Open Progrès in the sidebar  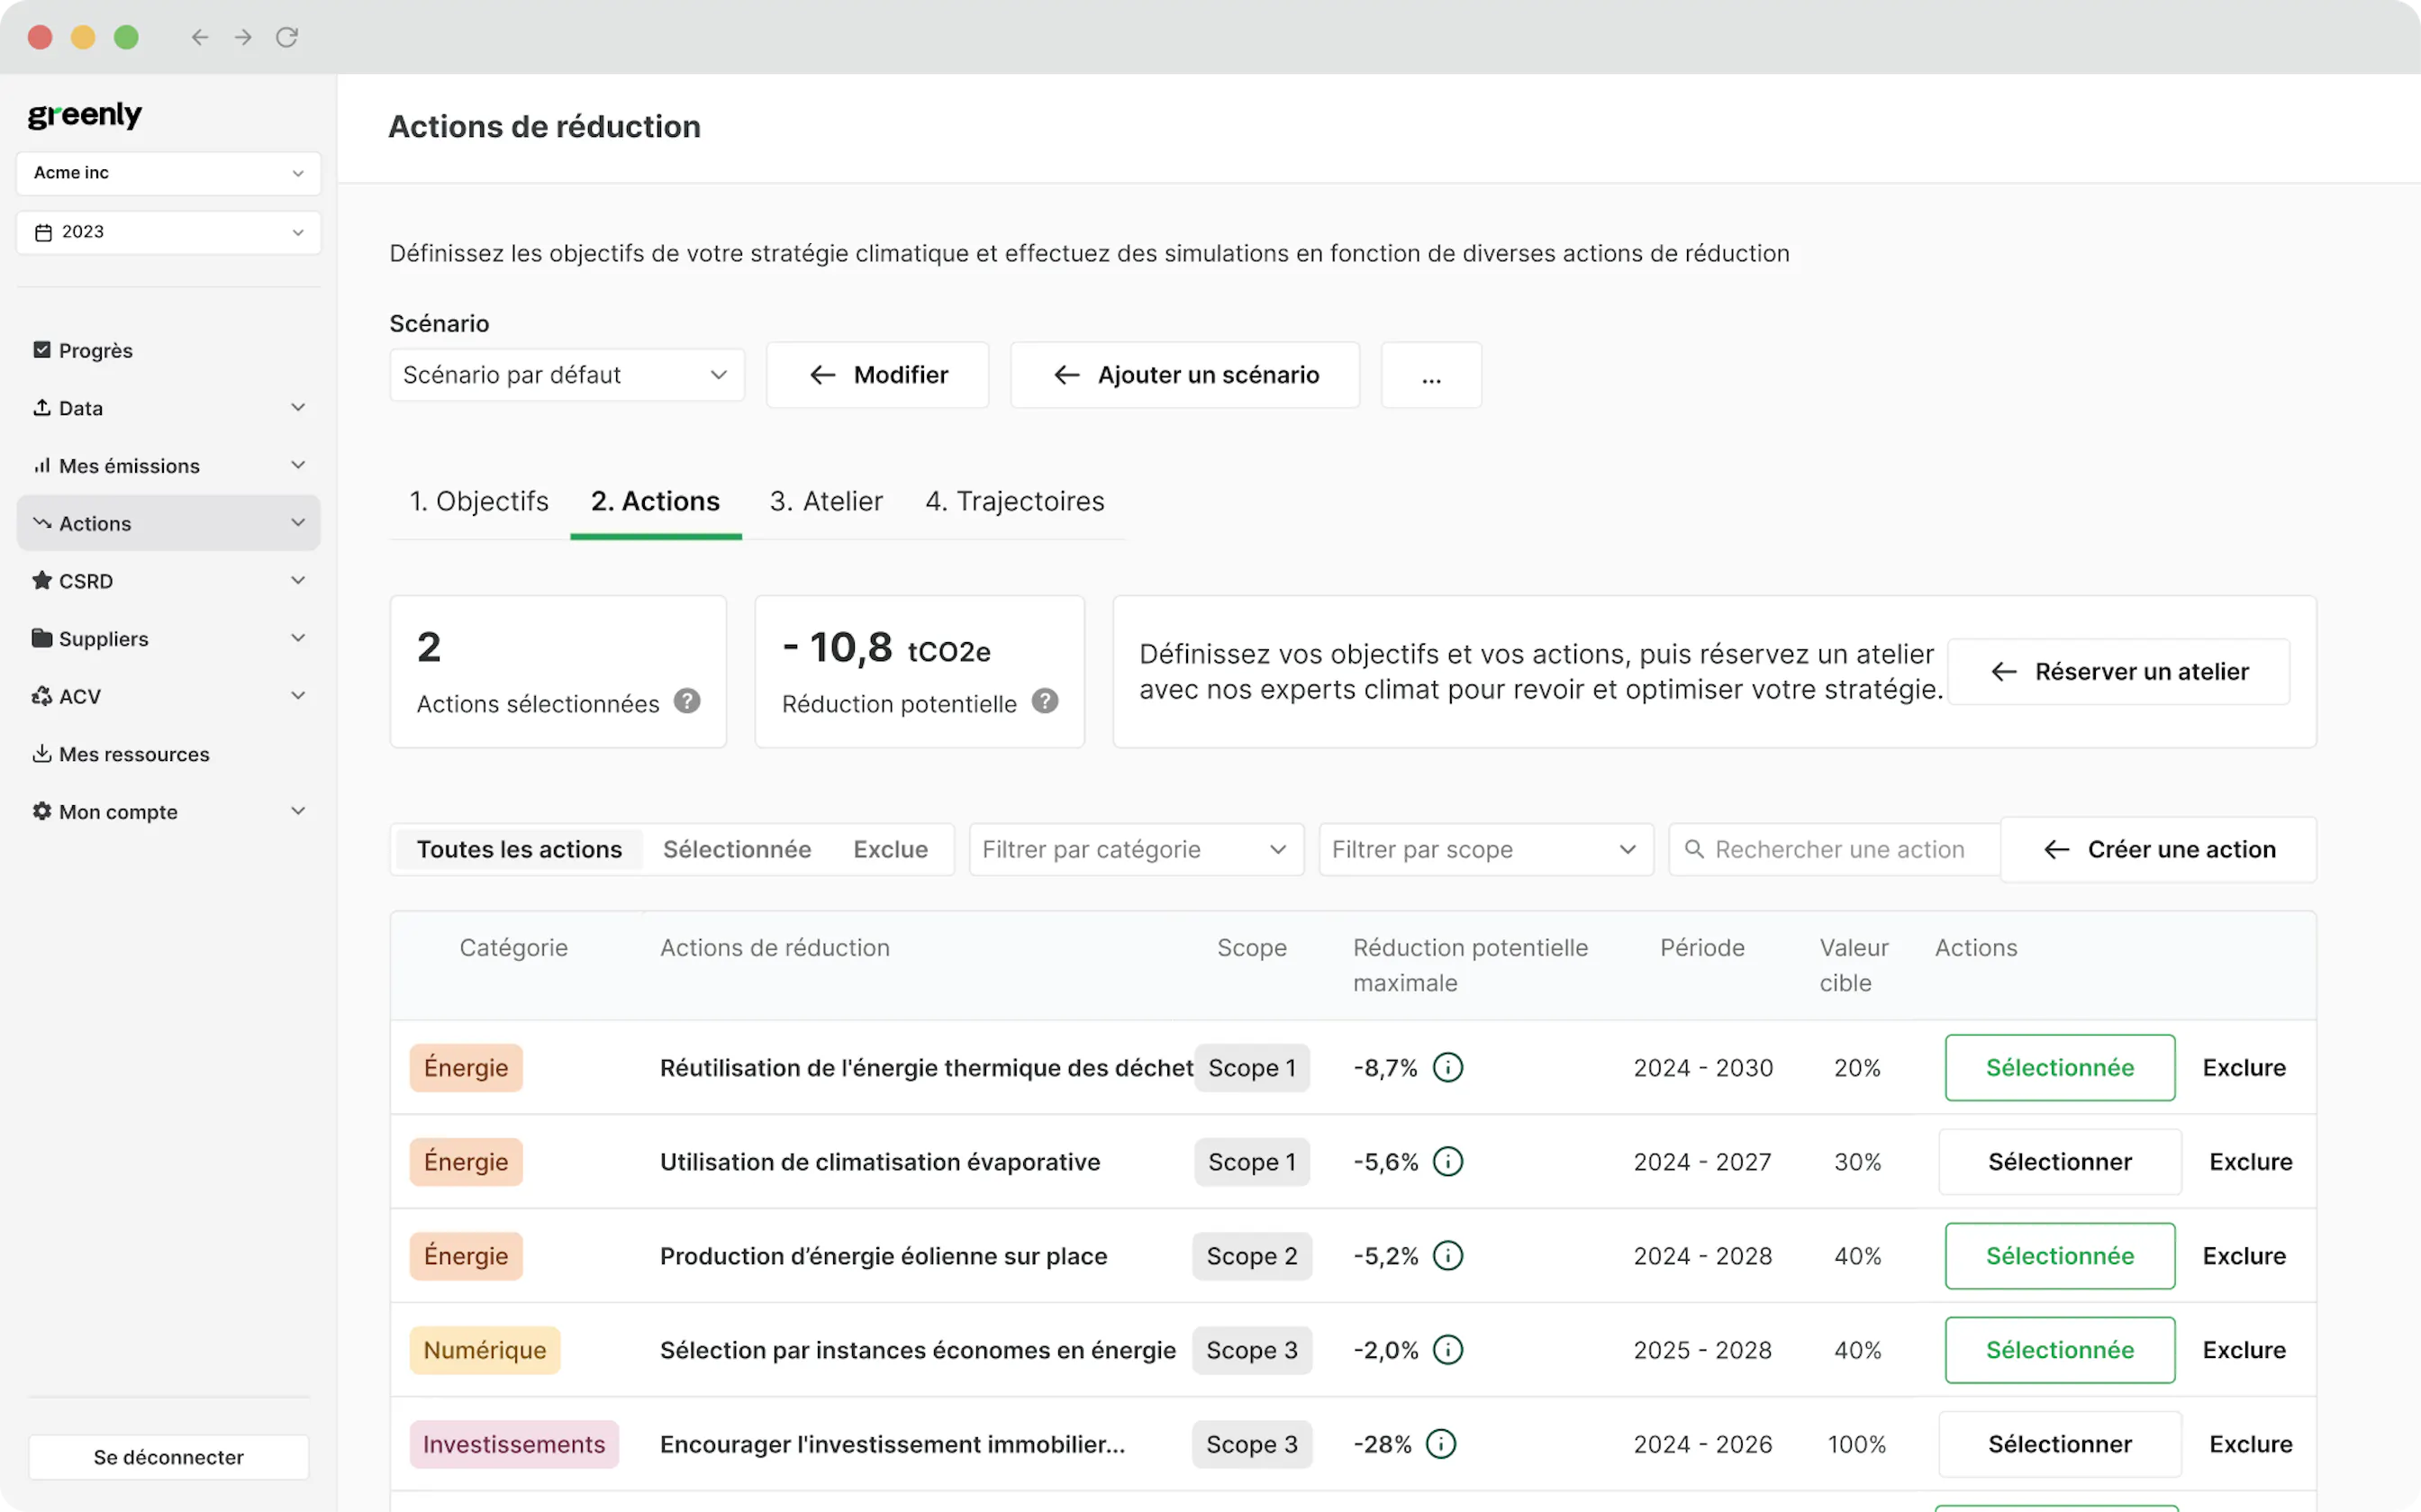click(x=168, y=350)
